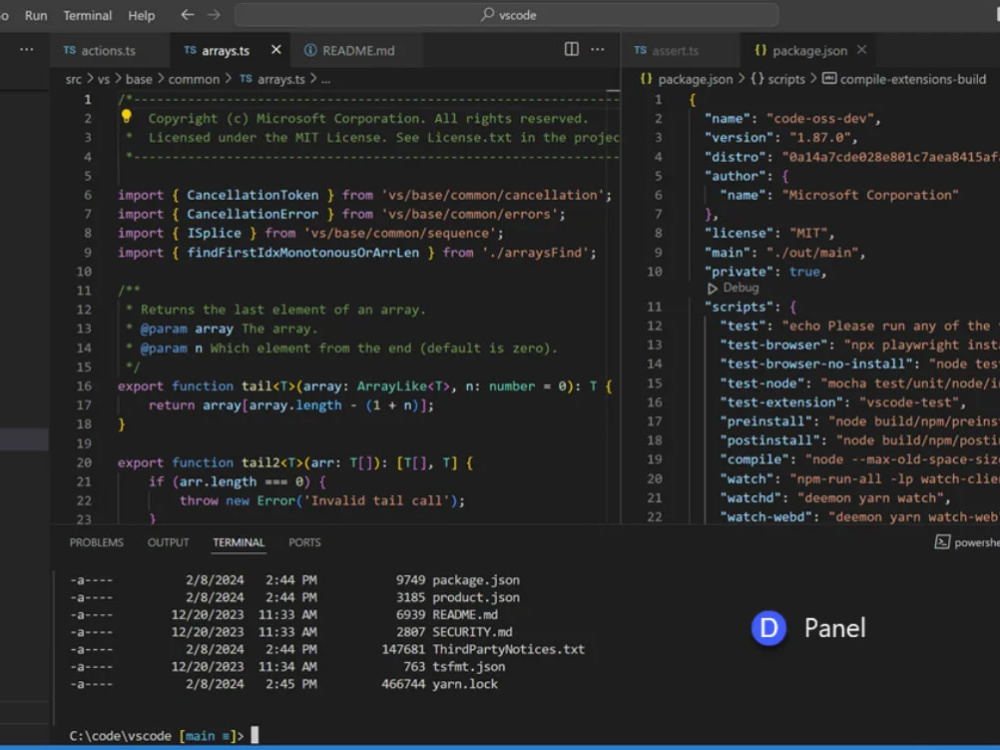Open the PORTS panel tab

pos(304,542)
